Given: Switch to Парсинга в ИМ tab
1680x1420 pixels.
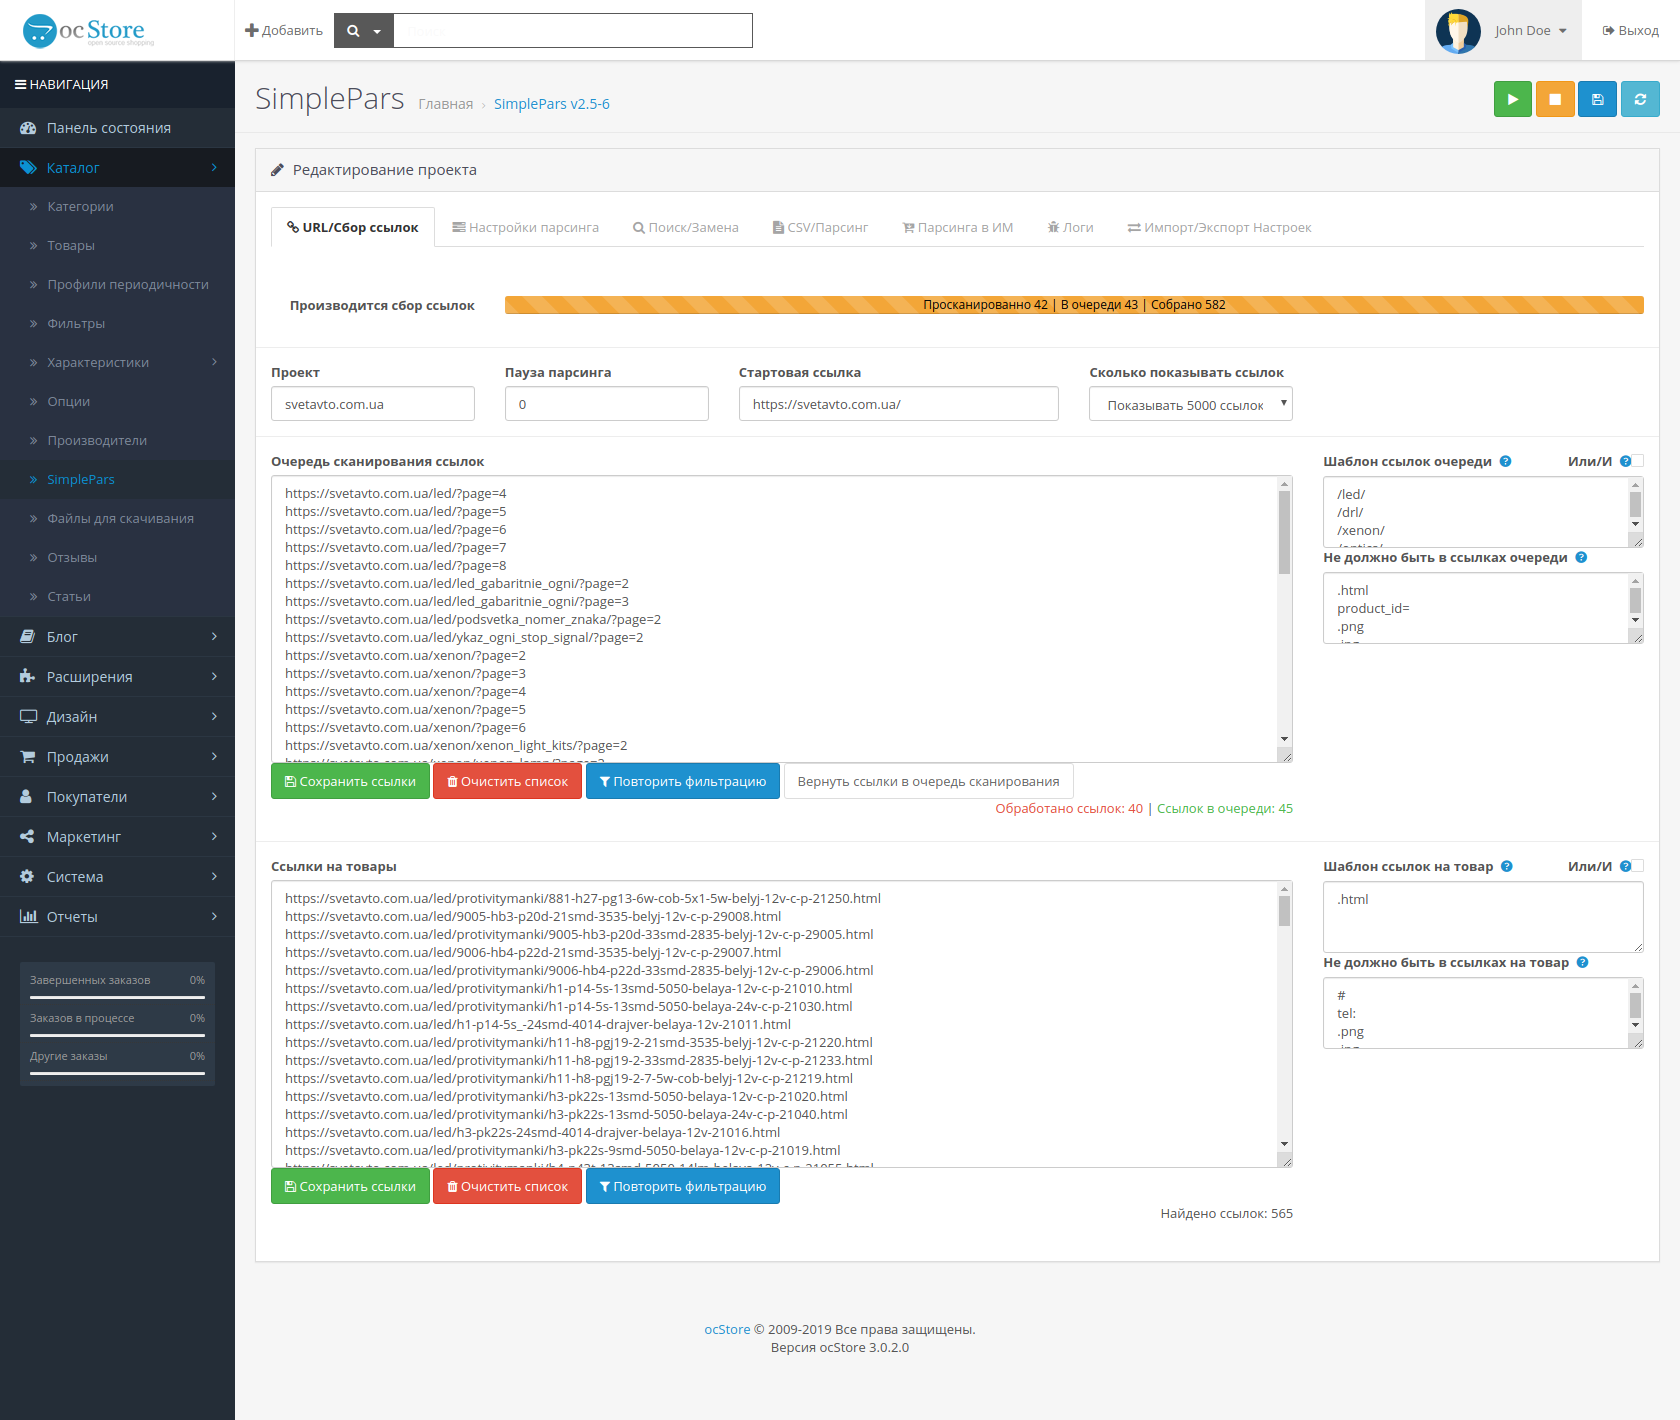Looking at the screenshot, I should pyautogui.click(x=958, y=227).
